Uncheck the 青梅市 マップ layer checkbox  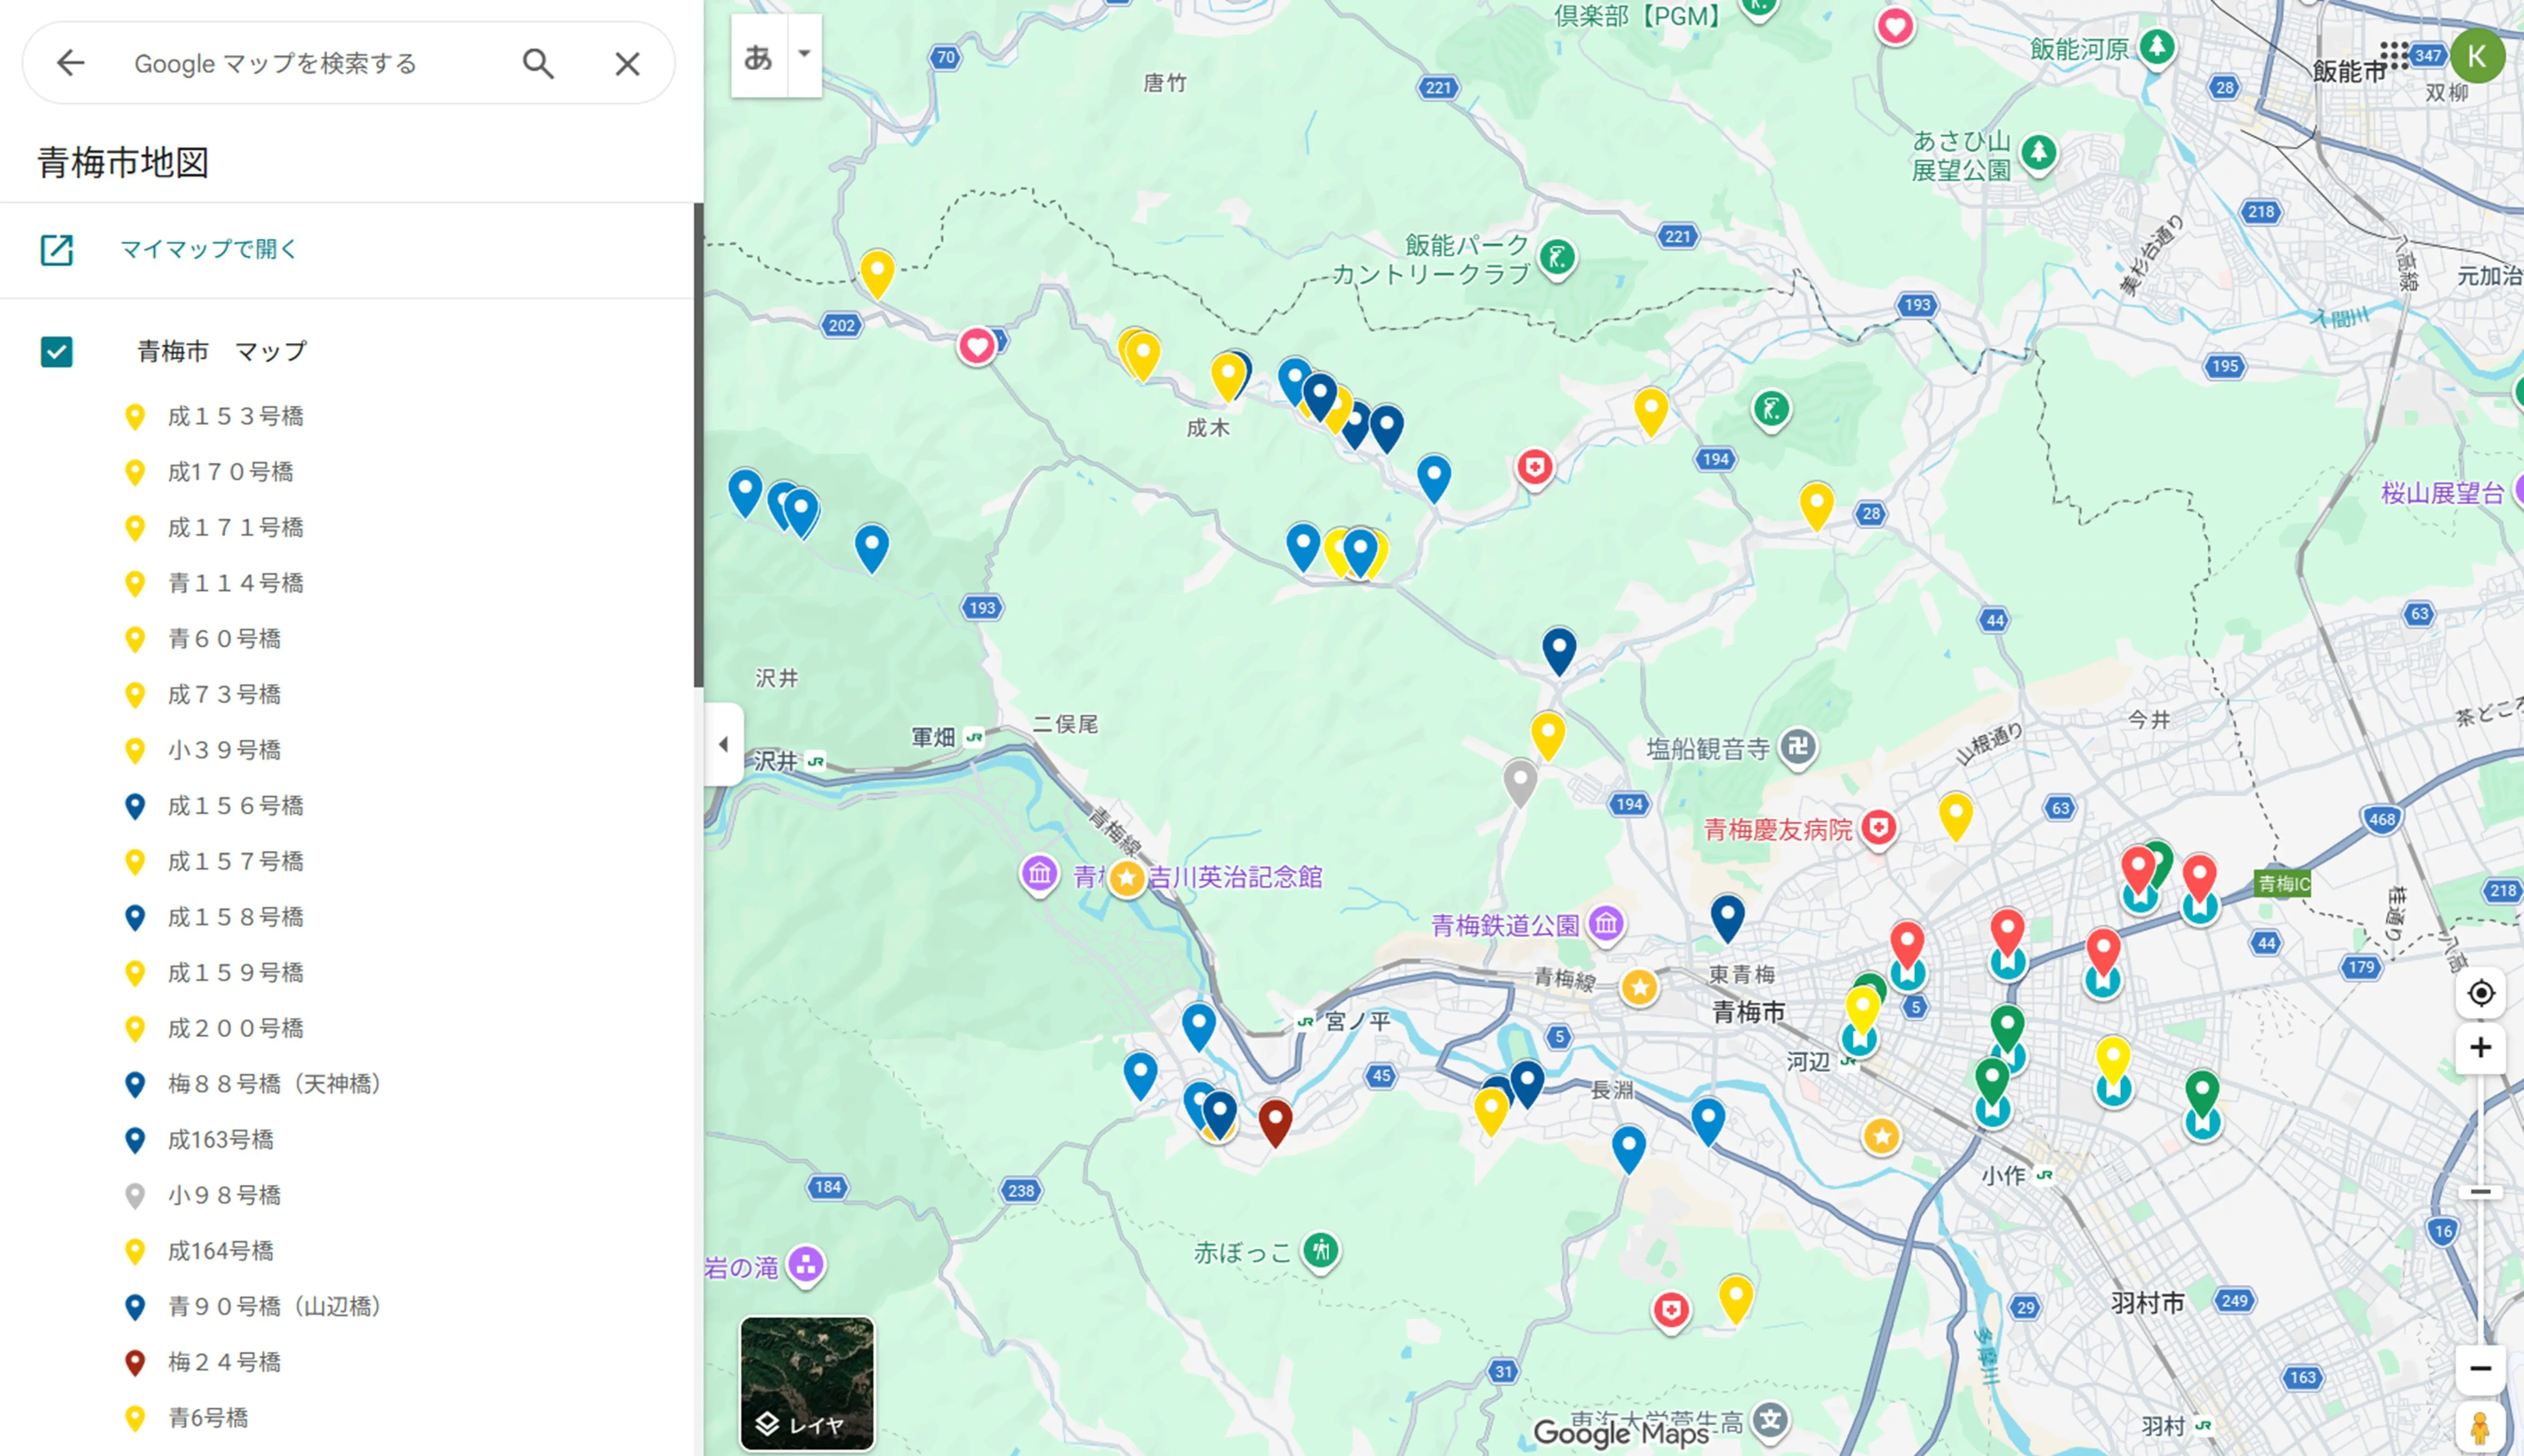[x=57, y=352]
